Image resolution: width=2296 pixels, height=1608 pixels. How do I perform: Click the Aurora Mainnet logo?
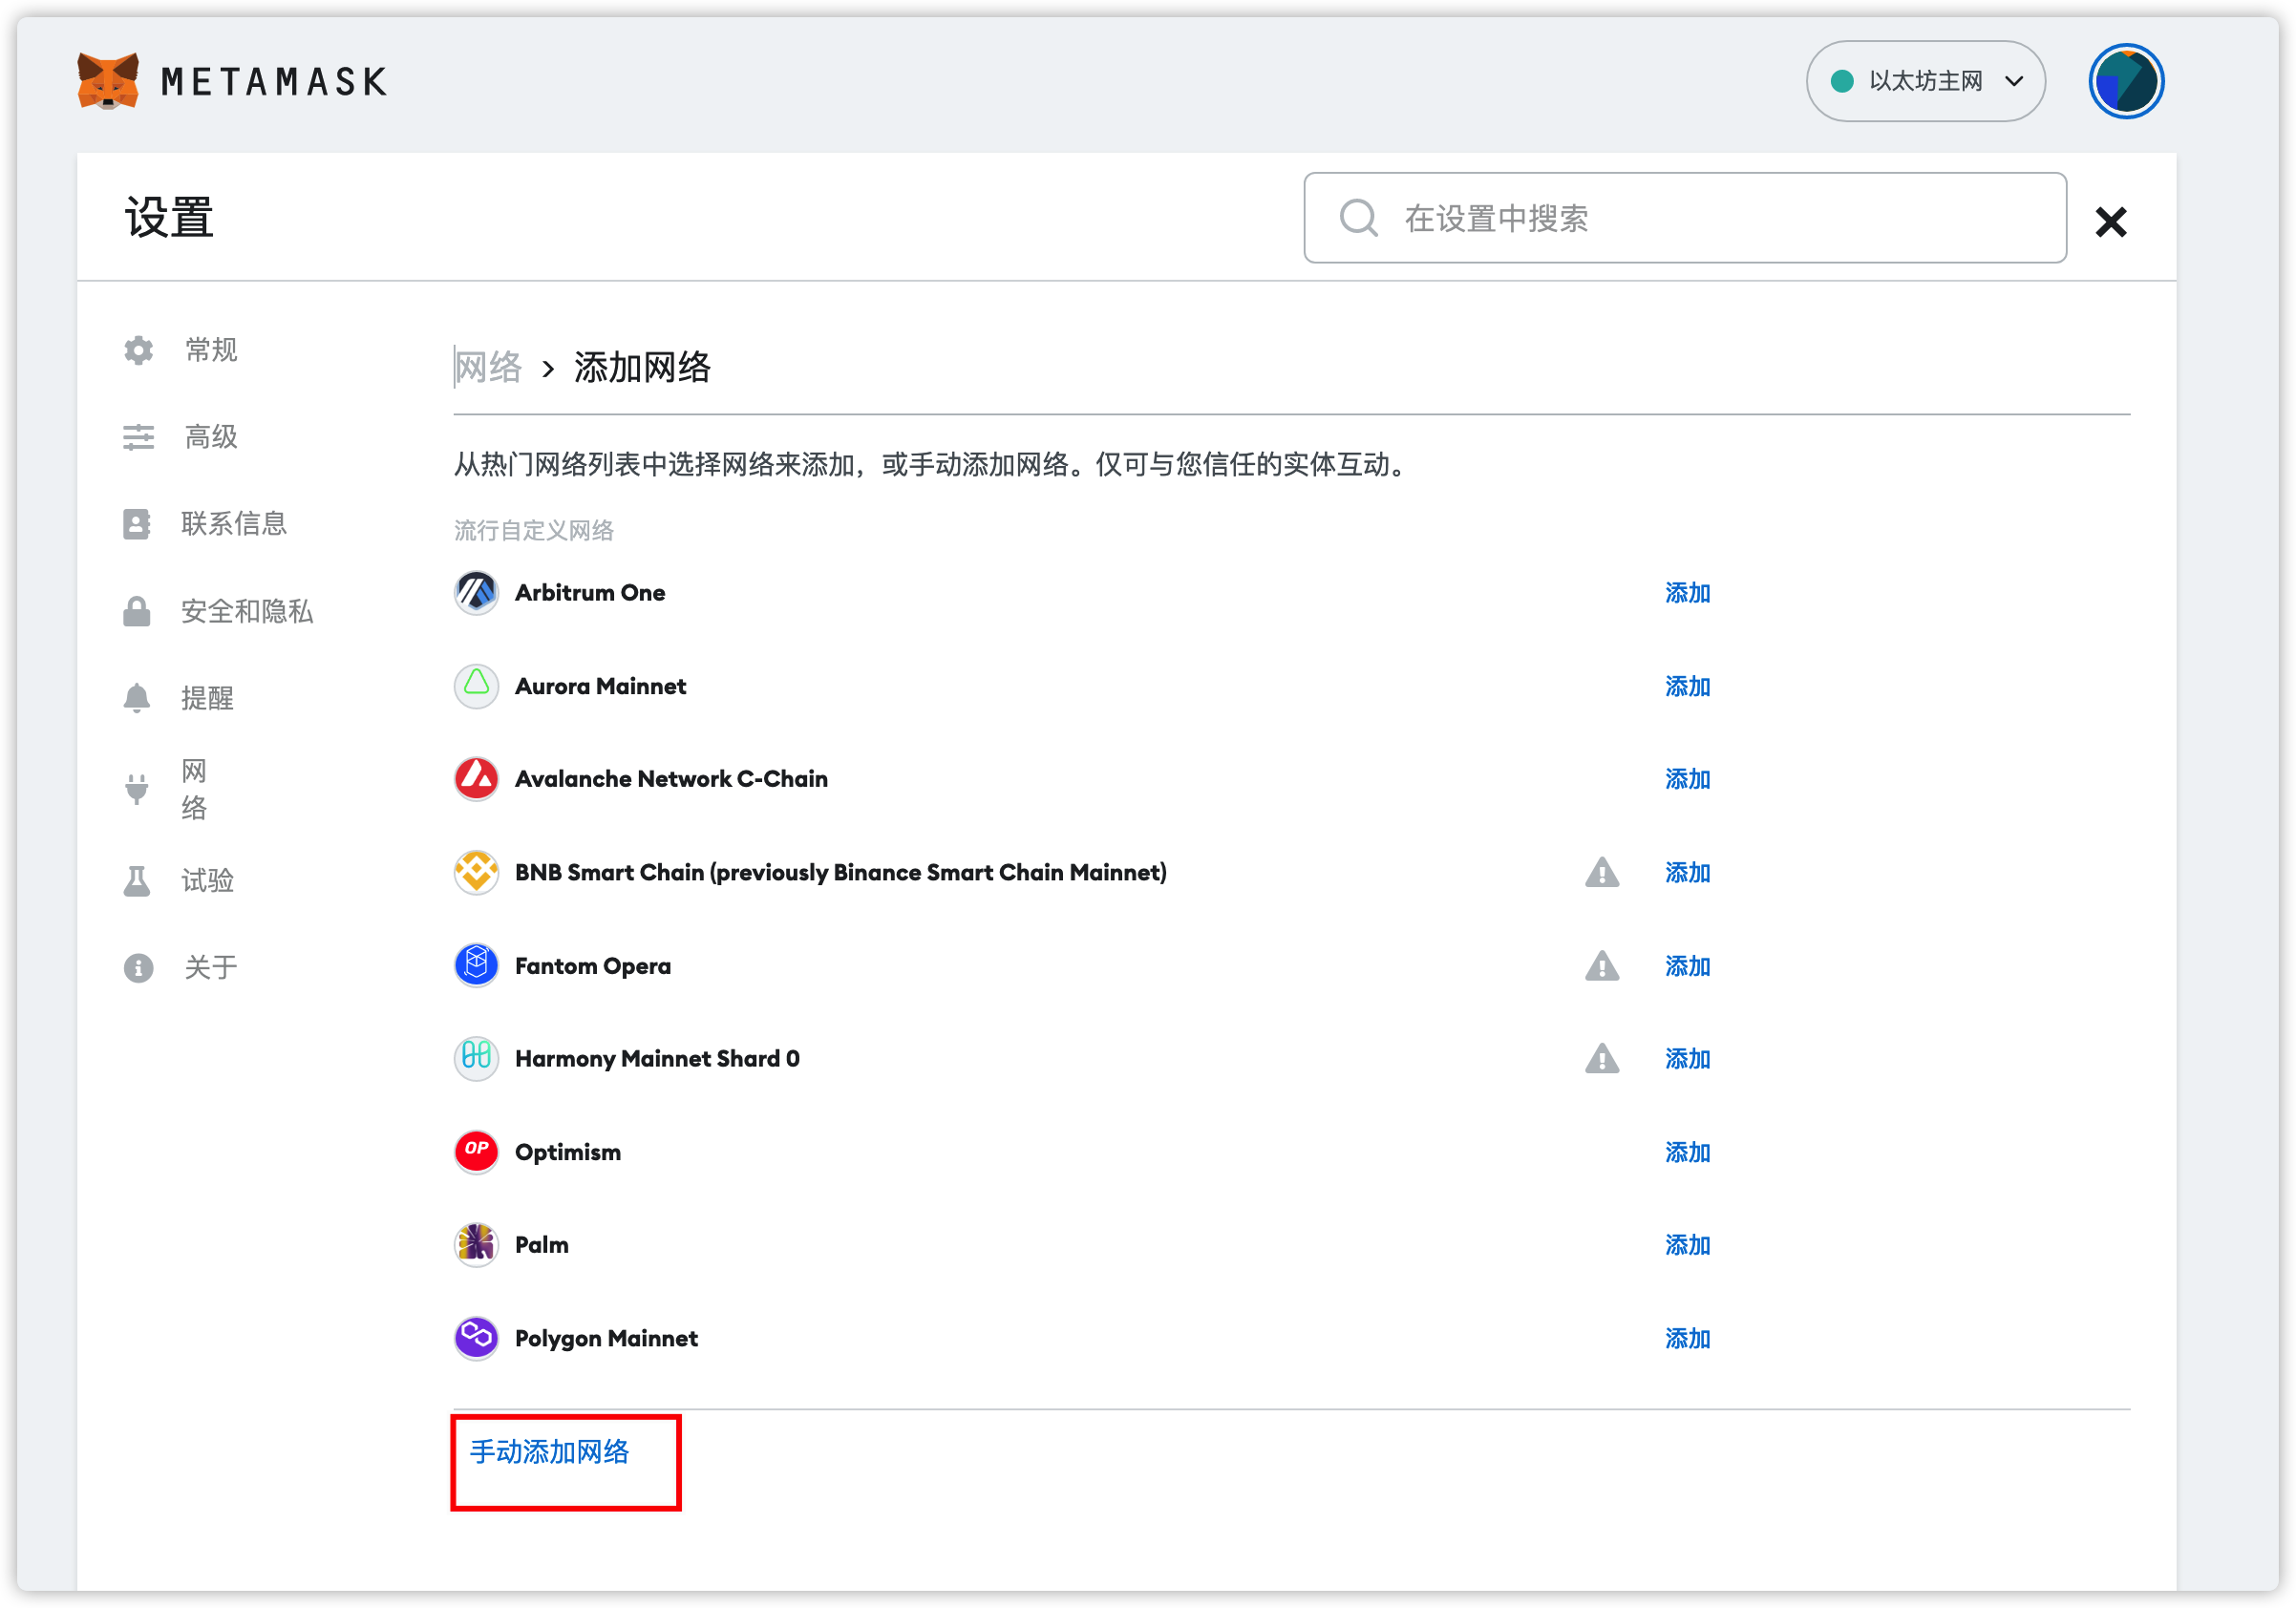pyautogui.click(x=476, y=686)
